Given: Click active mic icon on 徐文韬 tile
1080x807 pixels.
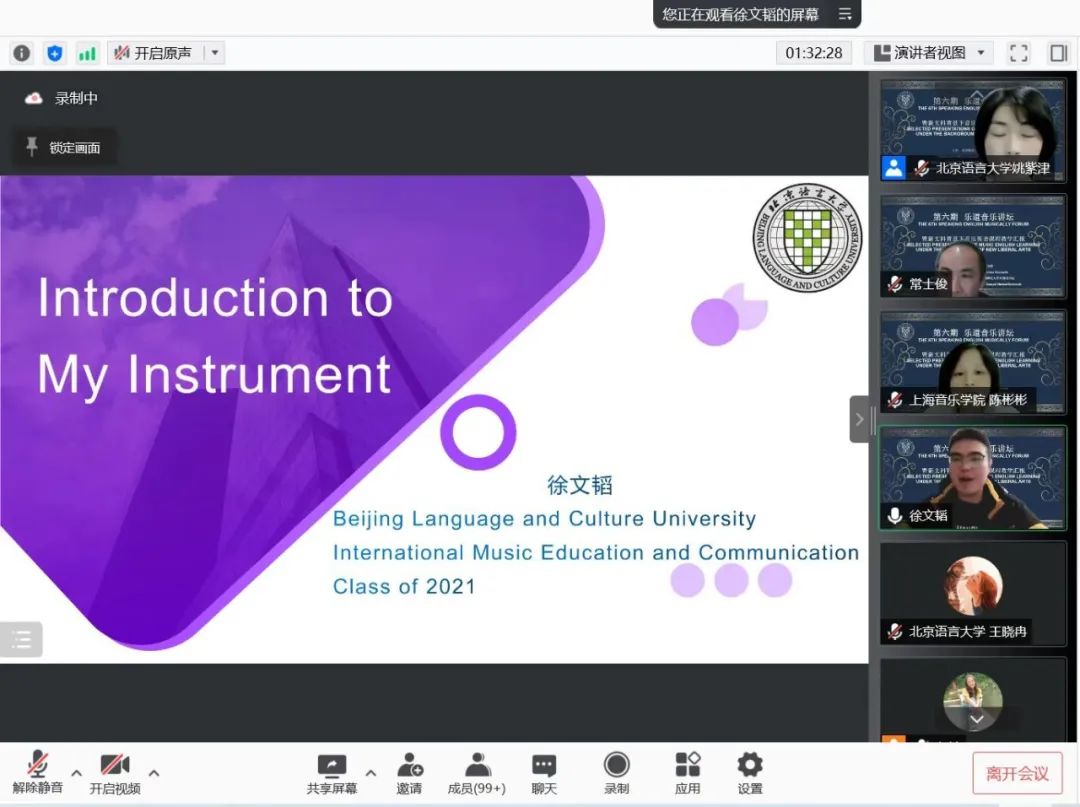Looking at the screenshot, I should point(895,515).
